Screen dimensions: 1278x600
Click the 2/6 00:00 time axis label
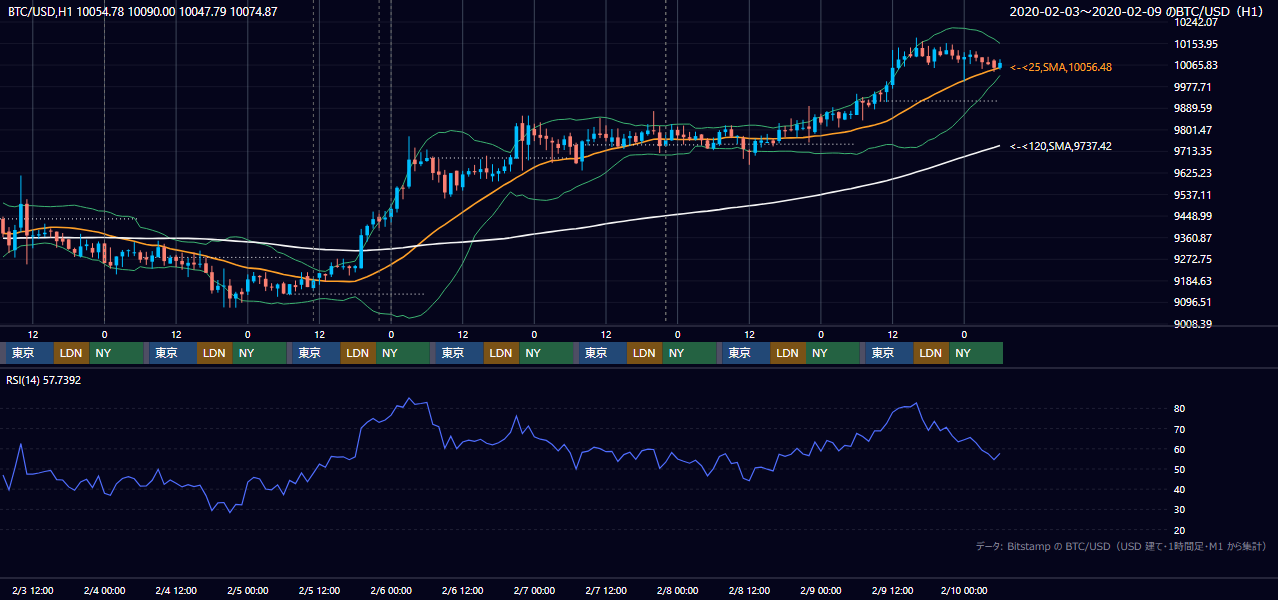tap(391, 590)
